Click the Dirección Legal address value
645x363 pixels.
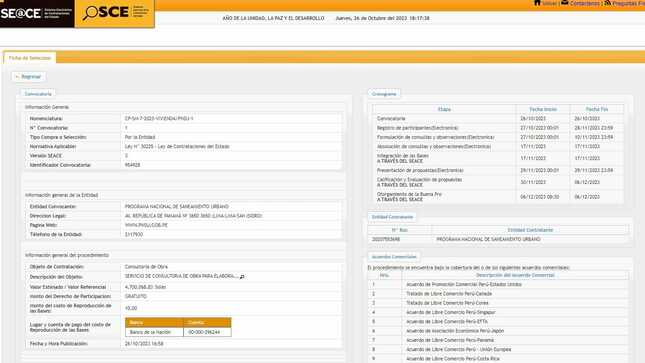pos(193,216)
